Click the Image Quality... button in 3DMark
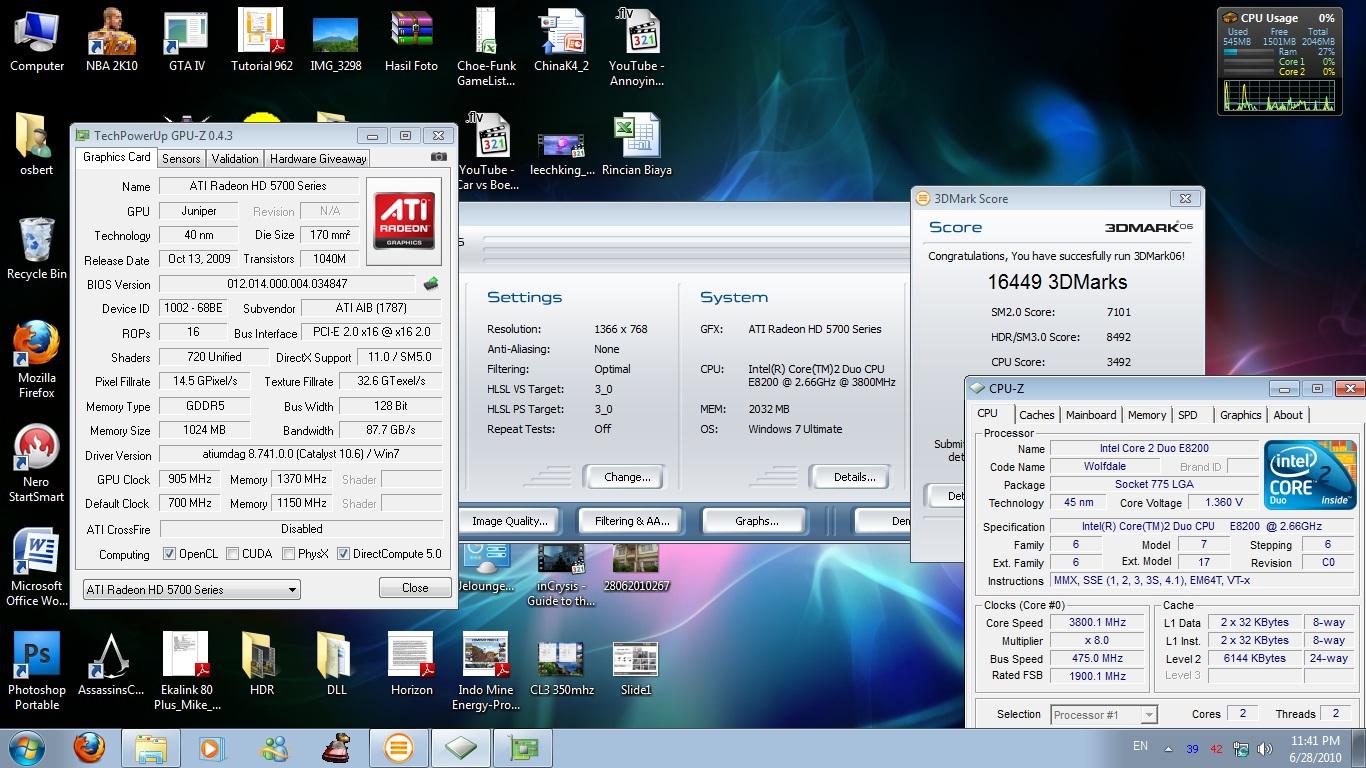1366x768 pixels. 510,521
